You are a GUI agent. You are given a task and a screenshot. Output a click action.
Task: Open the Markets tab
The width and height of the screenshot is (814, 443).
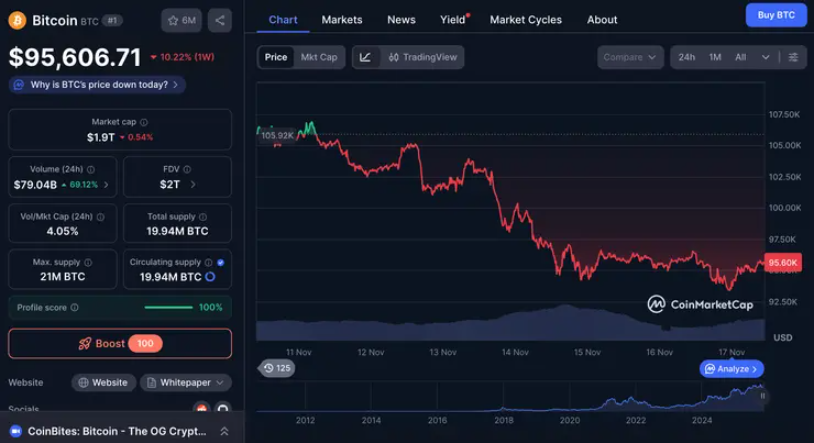(x=342, y=19)
